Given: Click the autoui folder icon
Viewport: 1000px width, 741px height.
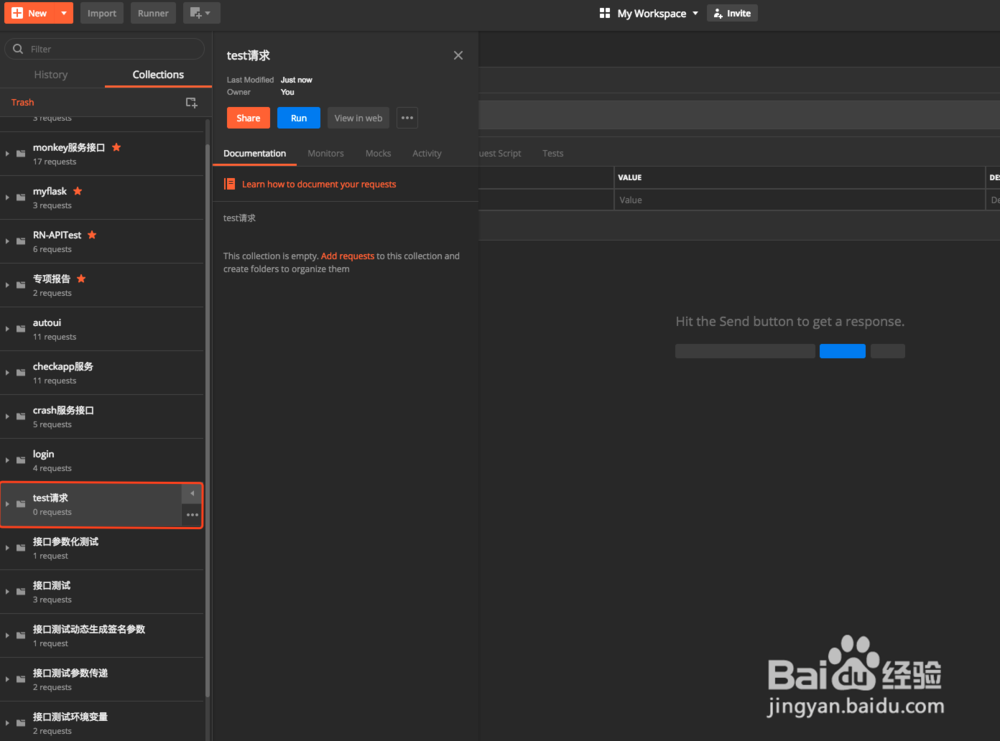Looking at the screenshot, I should coord(20,329).
